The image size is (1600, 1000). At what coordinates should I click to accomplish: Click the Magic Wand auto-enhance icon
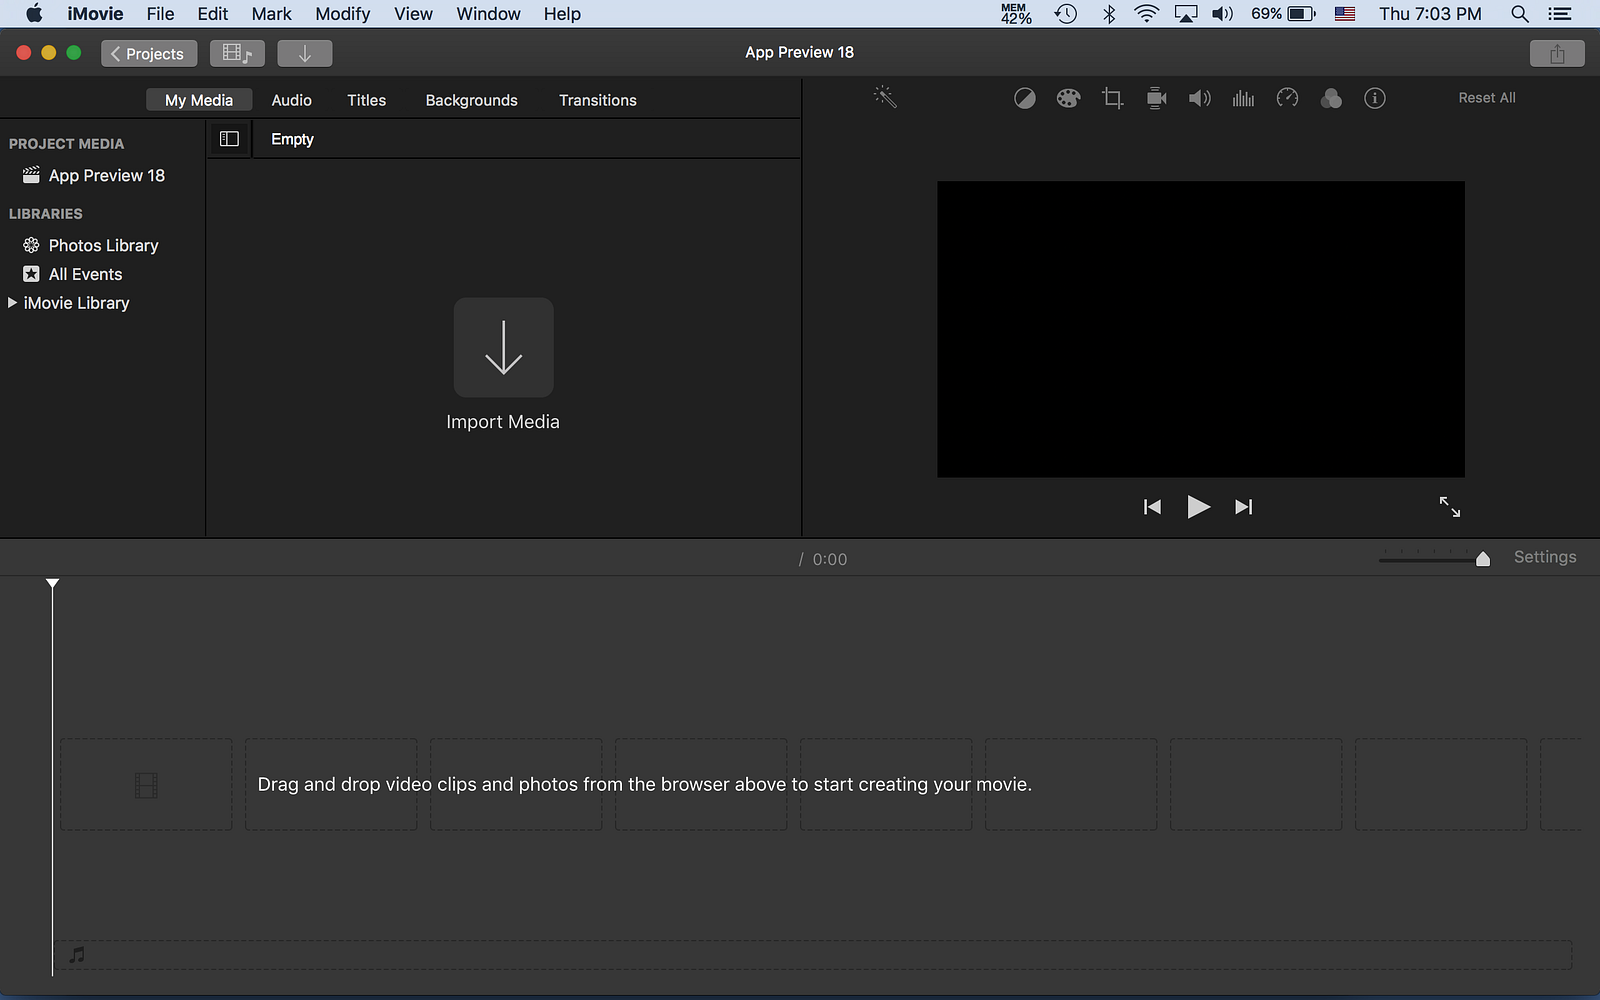click(x=885, y=97)
